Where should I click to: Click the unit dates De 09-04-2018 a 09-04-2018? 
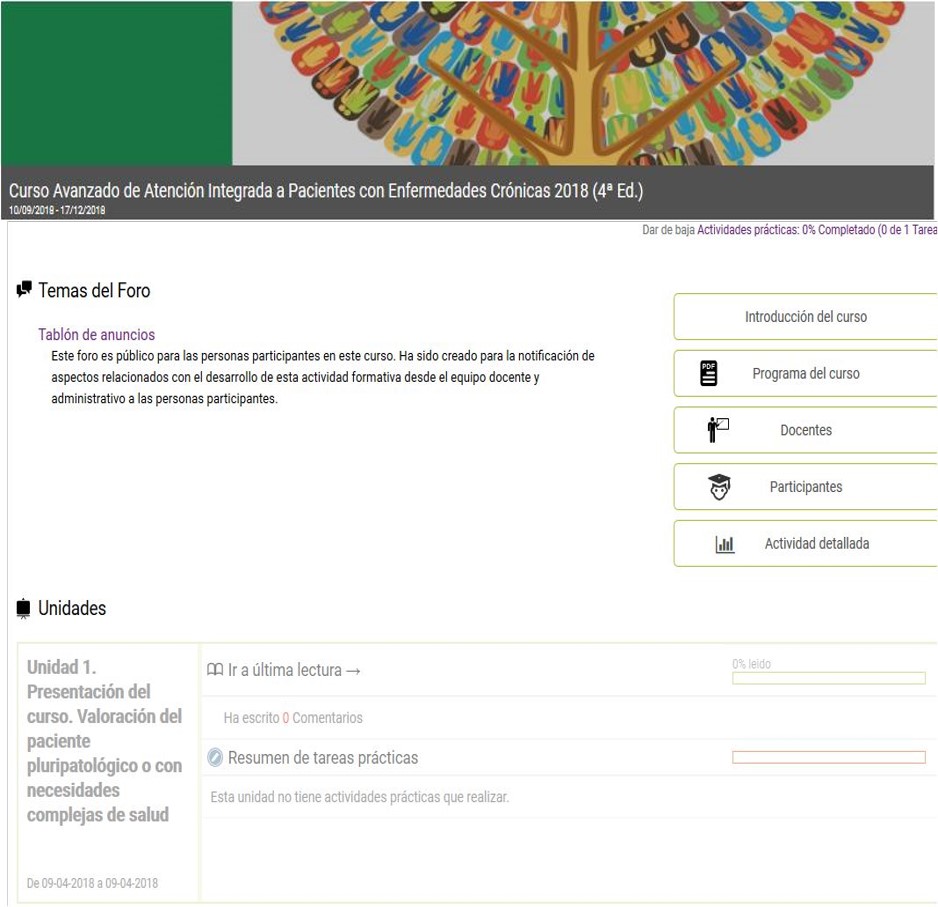[x=92, y=883]
